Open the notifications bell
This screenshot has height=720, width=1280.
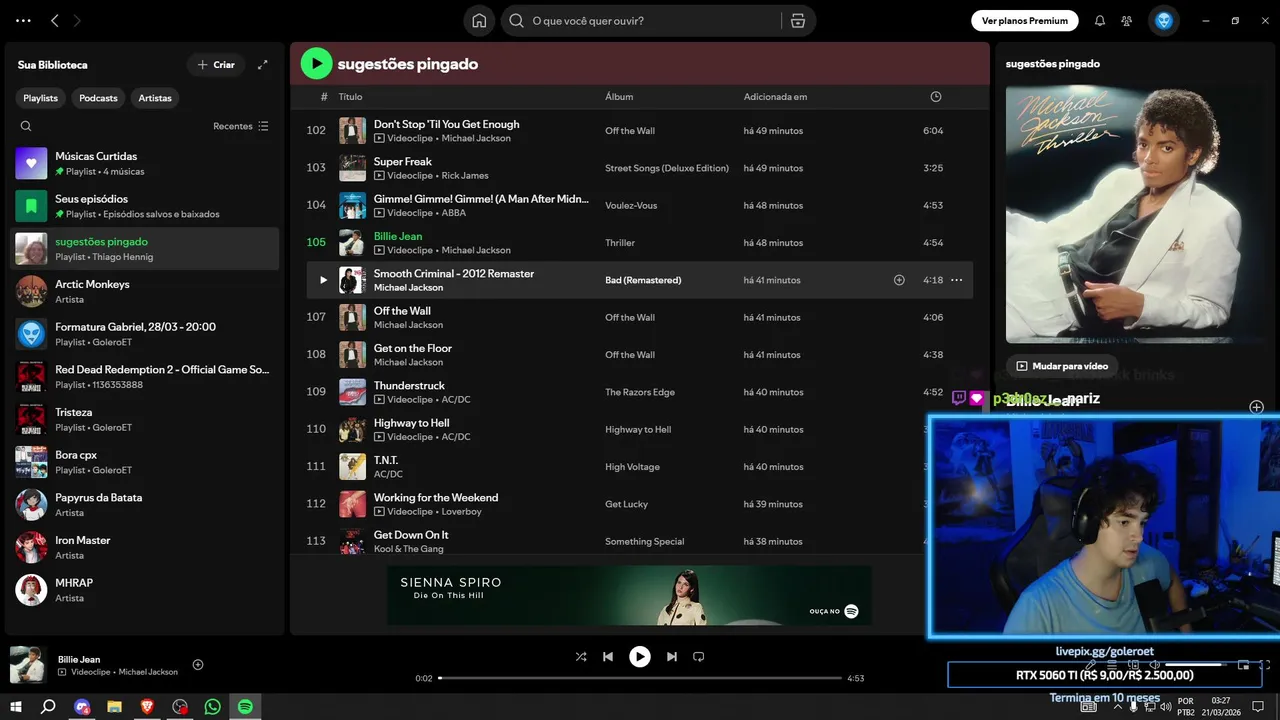(1100, 21)
